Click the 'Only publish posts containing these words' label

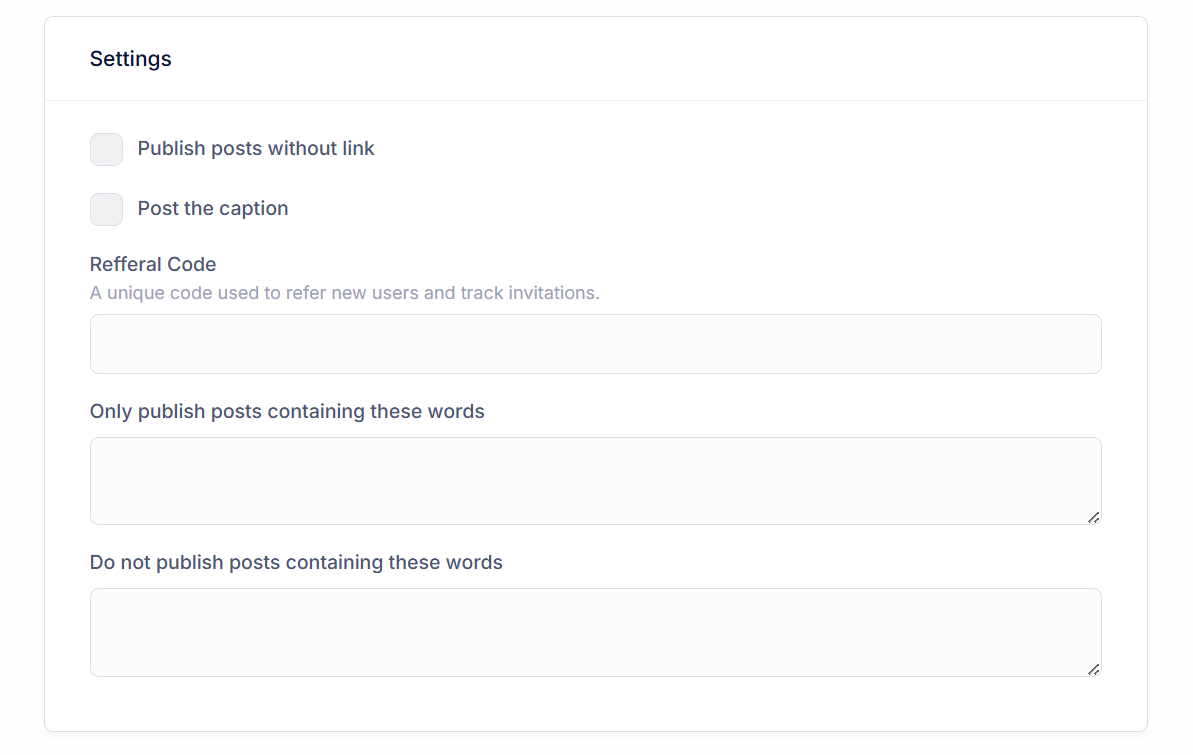pyautogui.click(x=287, y=411)
